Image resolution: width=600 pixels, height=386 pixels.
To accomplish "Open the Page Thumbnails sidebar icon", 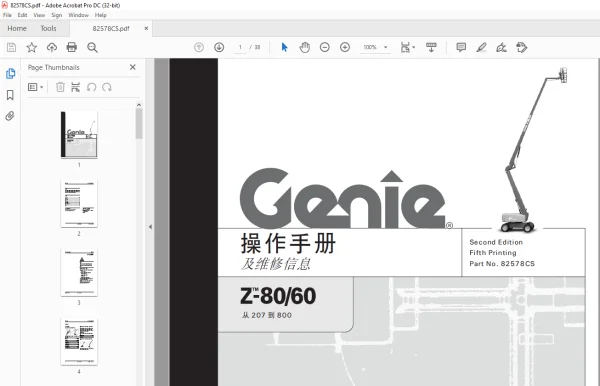I will point(10,73).
